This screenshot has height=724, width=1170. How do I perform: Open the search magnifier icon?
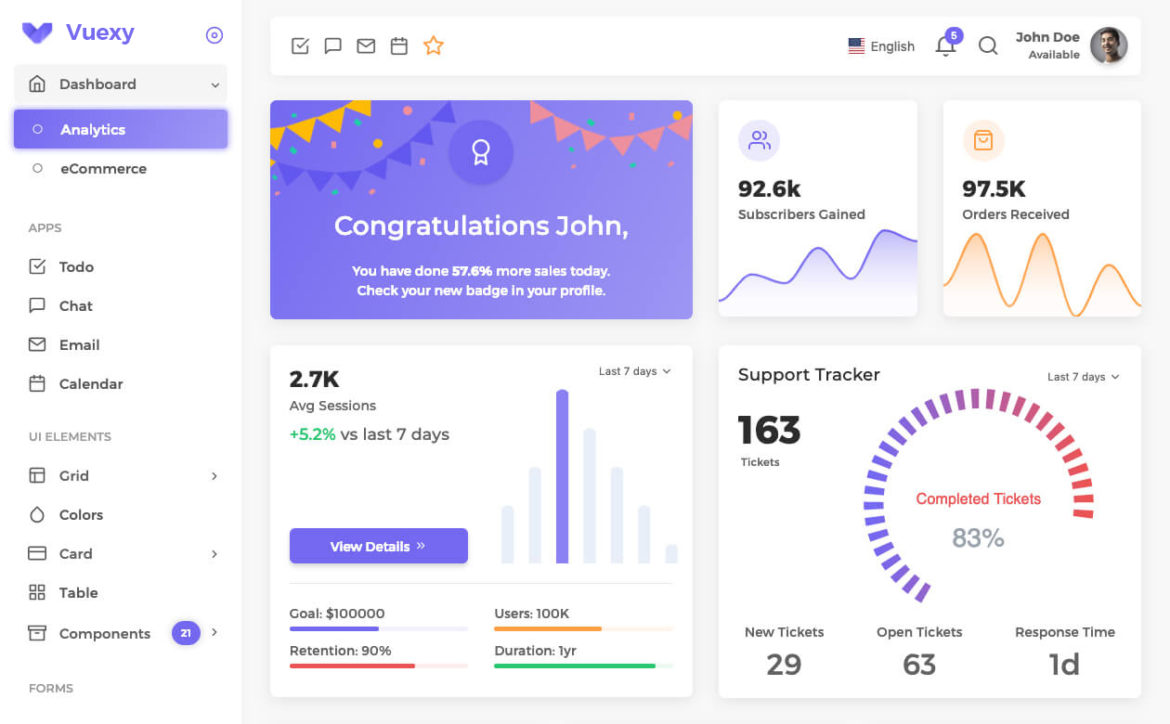[988, 46]
